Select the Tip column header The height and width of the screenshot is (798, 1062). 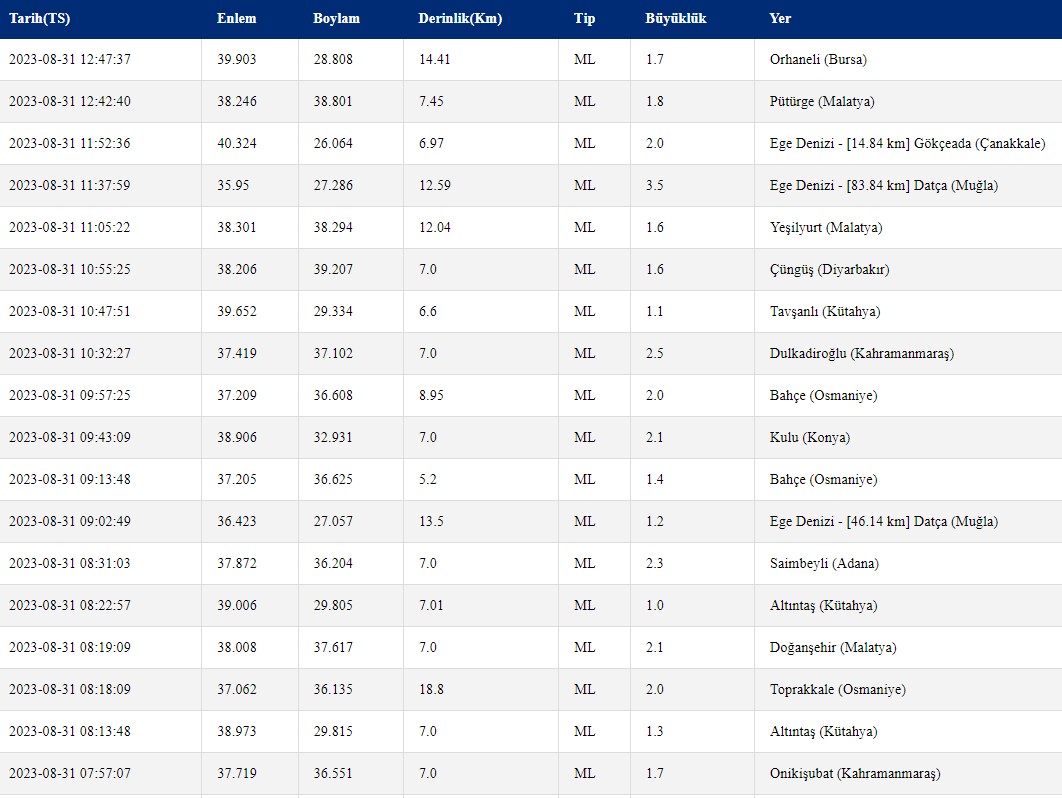tap(584, 19)
